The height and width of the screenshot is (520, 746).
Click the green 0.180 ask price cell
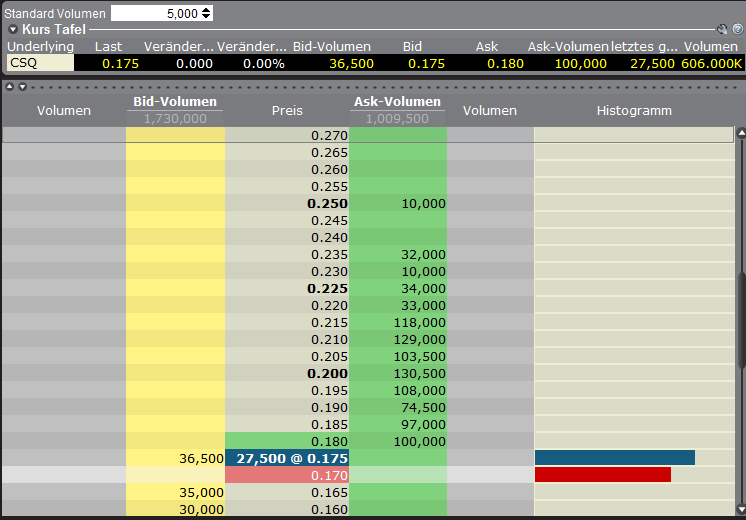(286, 441)
